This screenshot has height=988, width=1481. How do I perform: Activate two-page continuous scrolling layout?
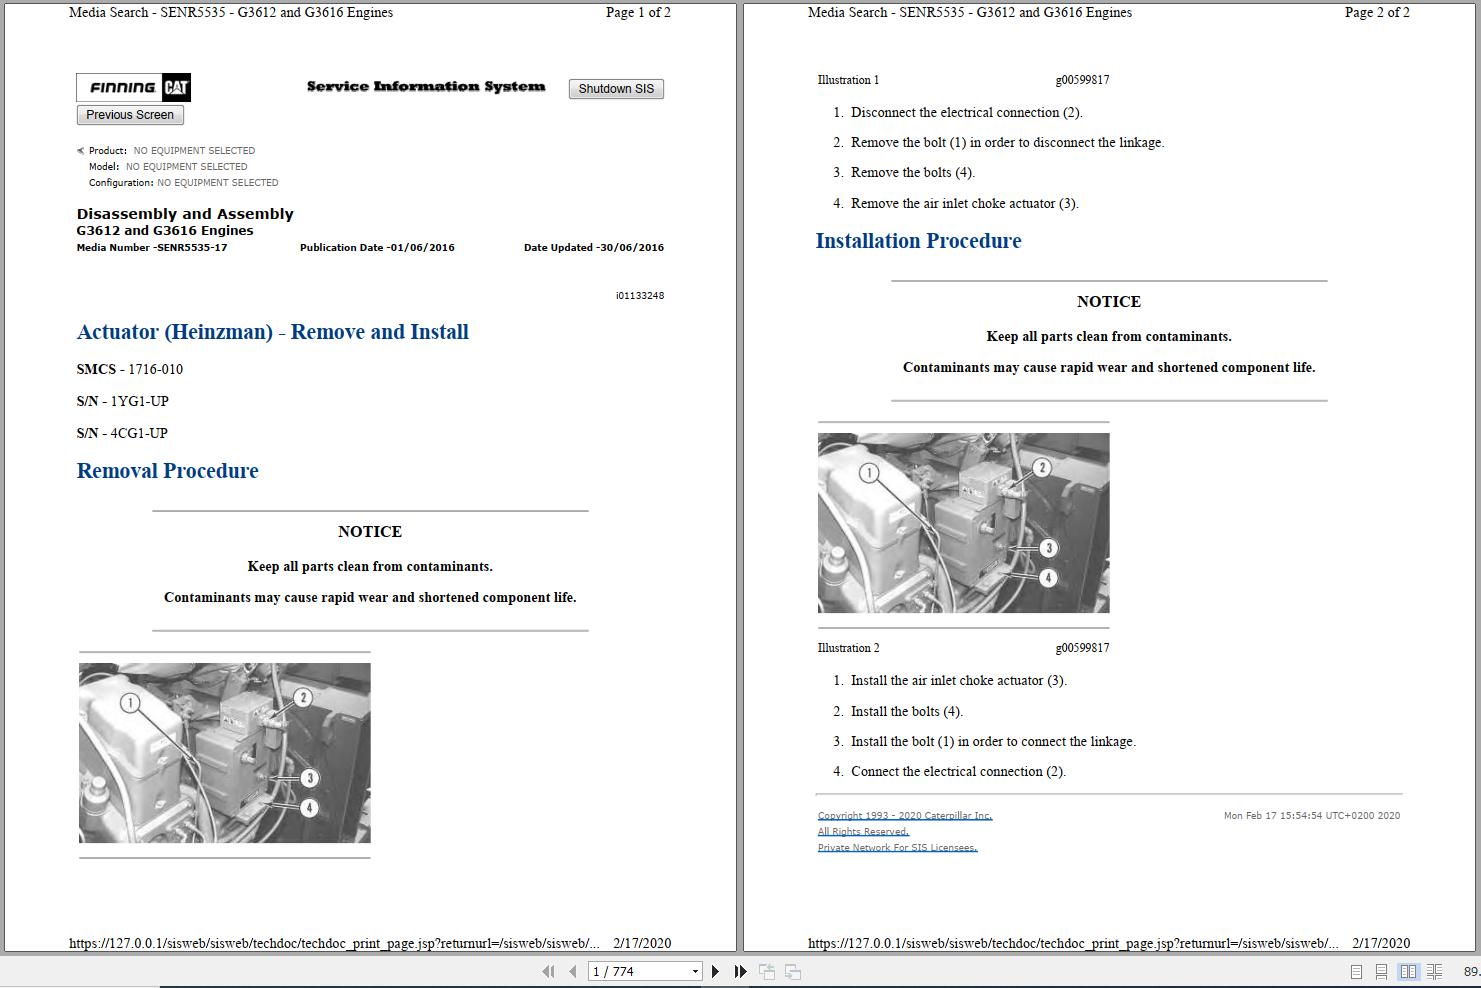tap(1436, 971)
